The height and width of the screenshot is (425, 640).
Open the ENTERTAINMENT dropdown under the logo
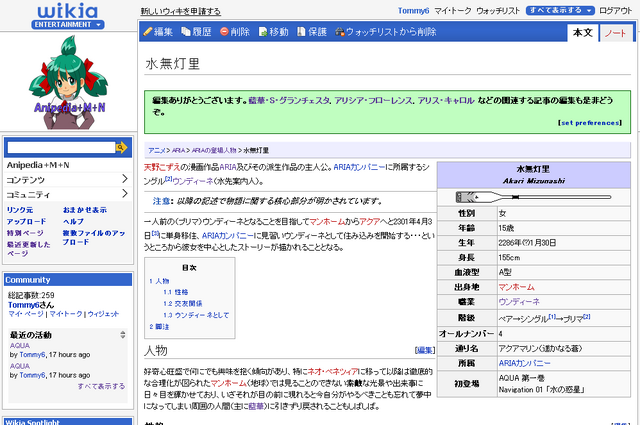tap(67, 24)
